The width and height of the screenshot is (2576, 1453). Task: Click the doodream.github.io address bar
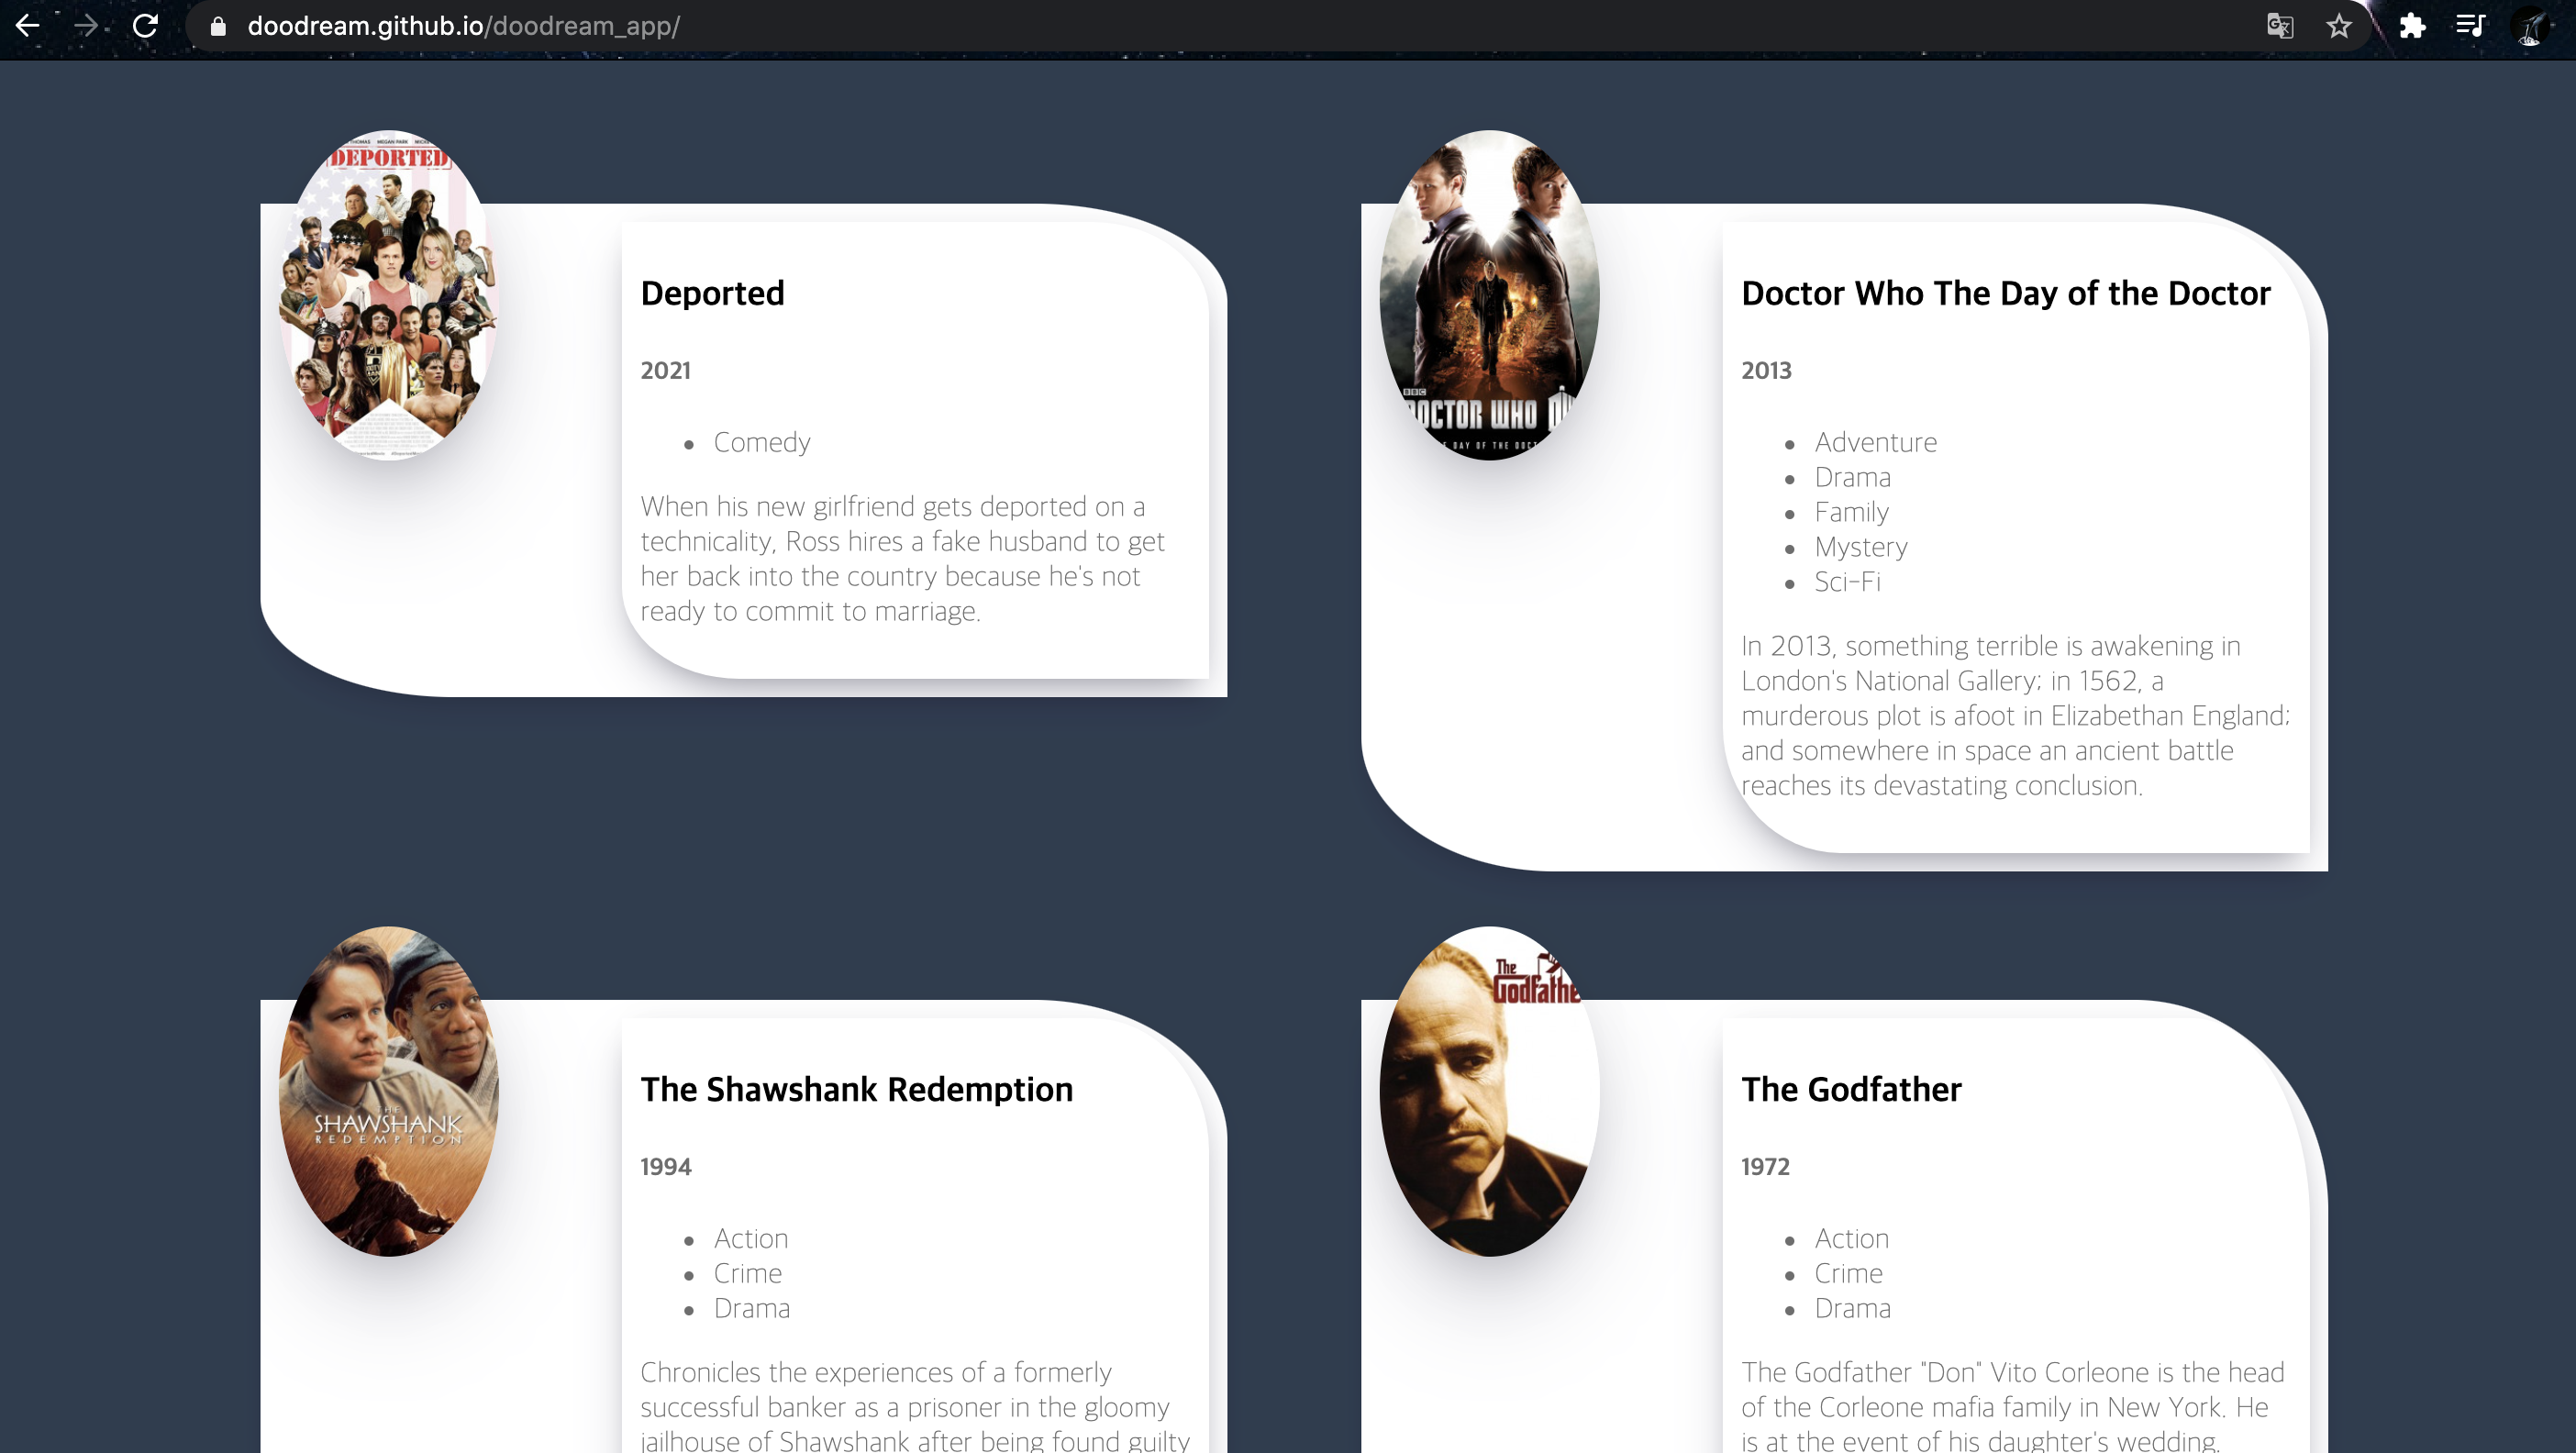pyautogui.click(x=464, y=26)
